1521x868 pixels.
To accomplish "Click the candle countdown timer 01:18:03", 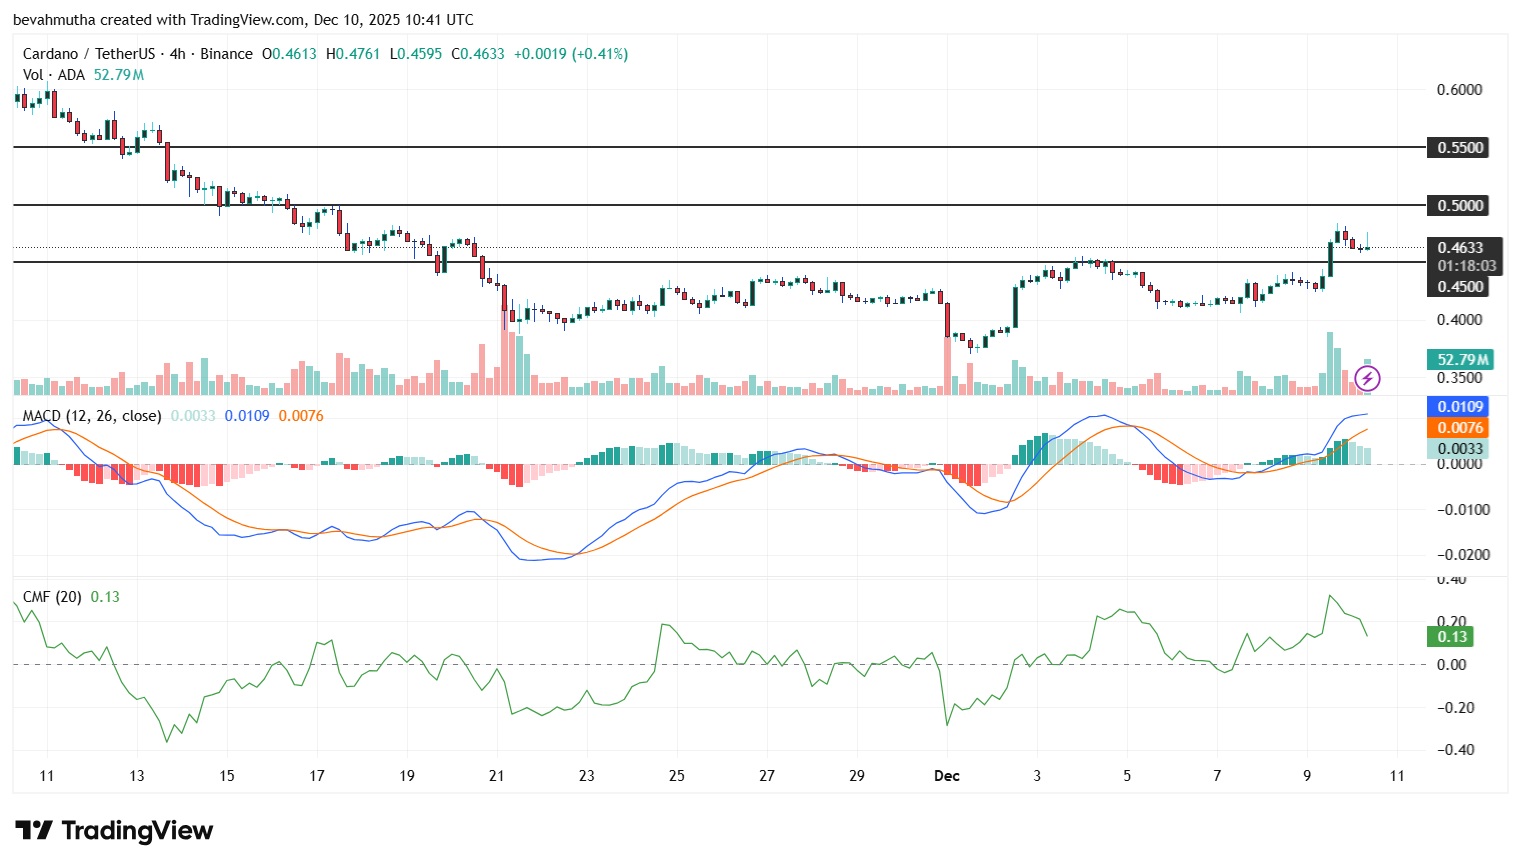I will point(1467,264).
